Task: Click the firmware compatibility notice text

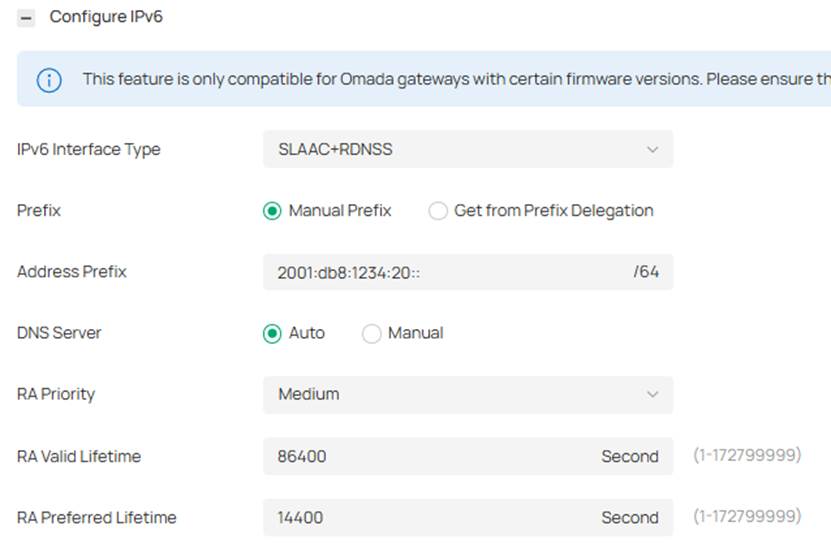Action: 456,79
